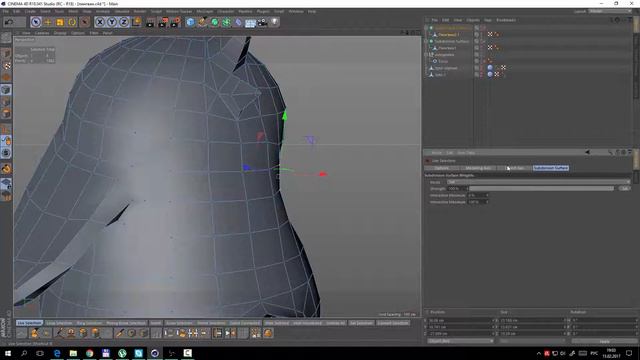640x360 pixels.
Task: Click Make Editable icon in left sidebar
Action: [x=6, y=38]
